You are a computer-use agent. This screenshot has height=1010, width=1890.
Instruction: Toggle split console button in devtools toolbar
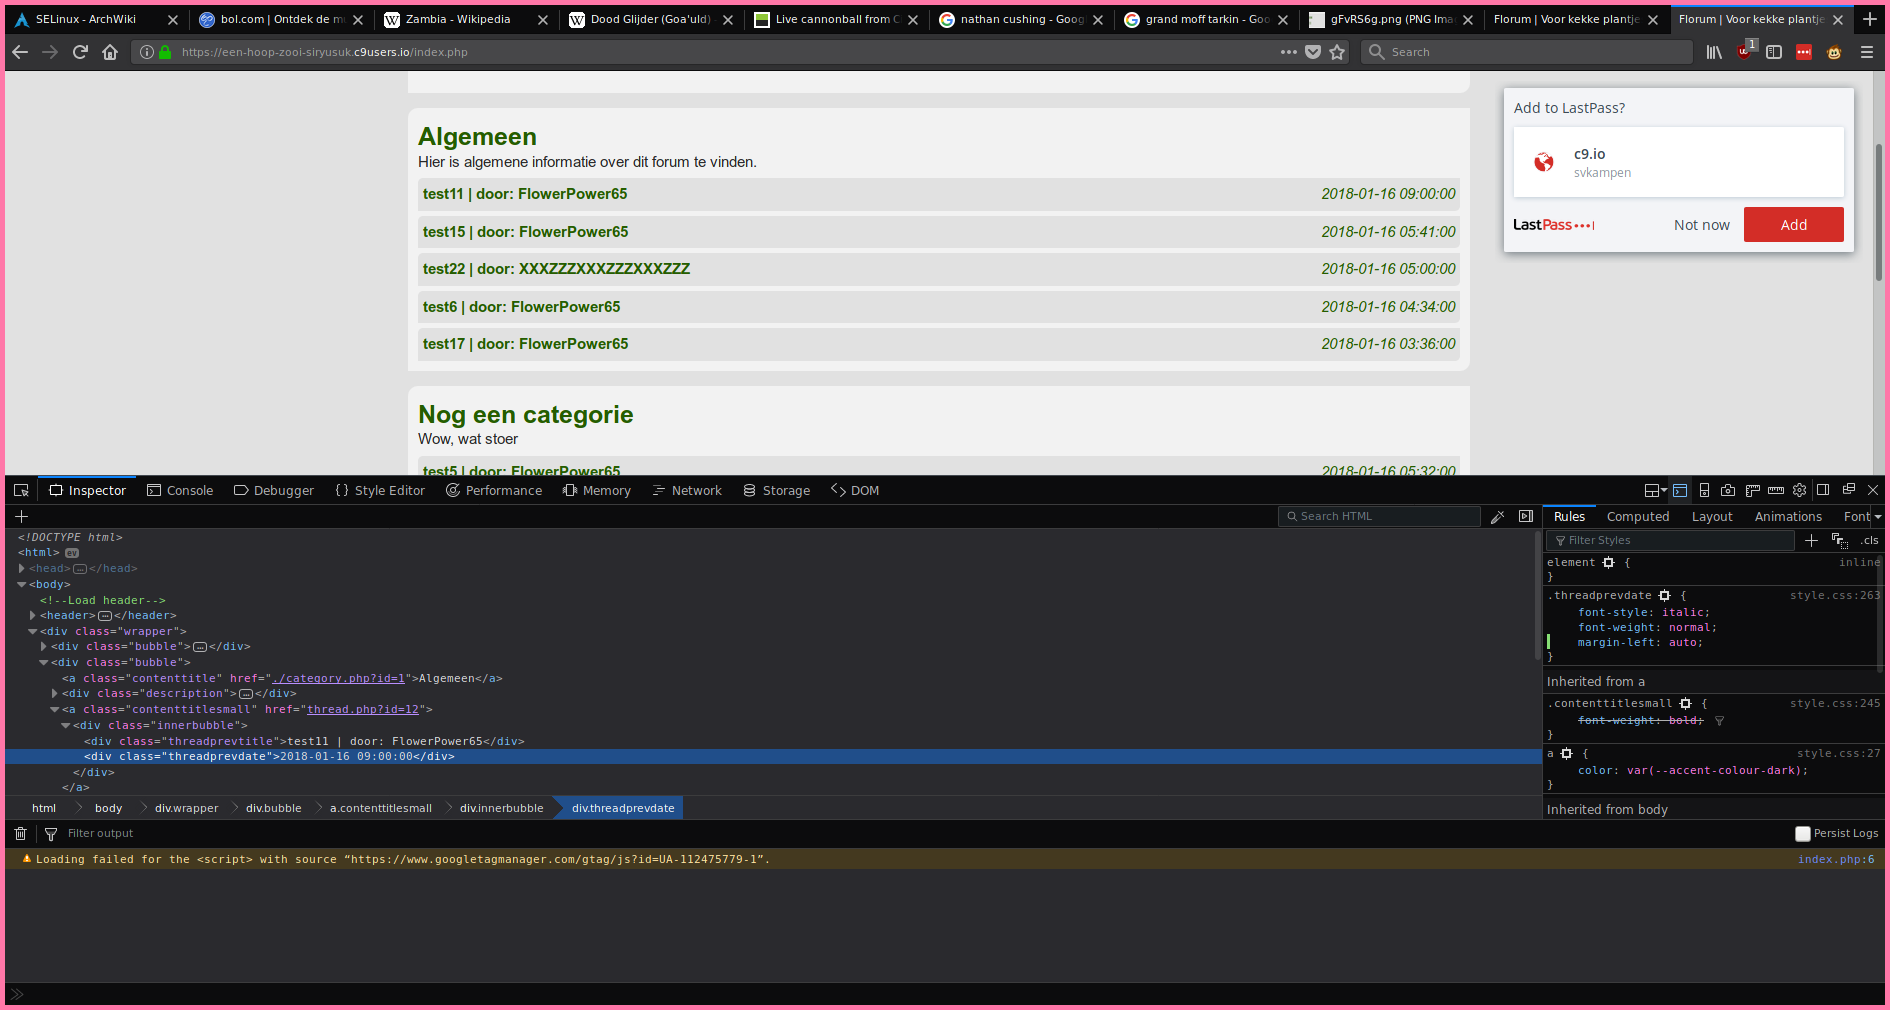[x=1680, y=490]
